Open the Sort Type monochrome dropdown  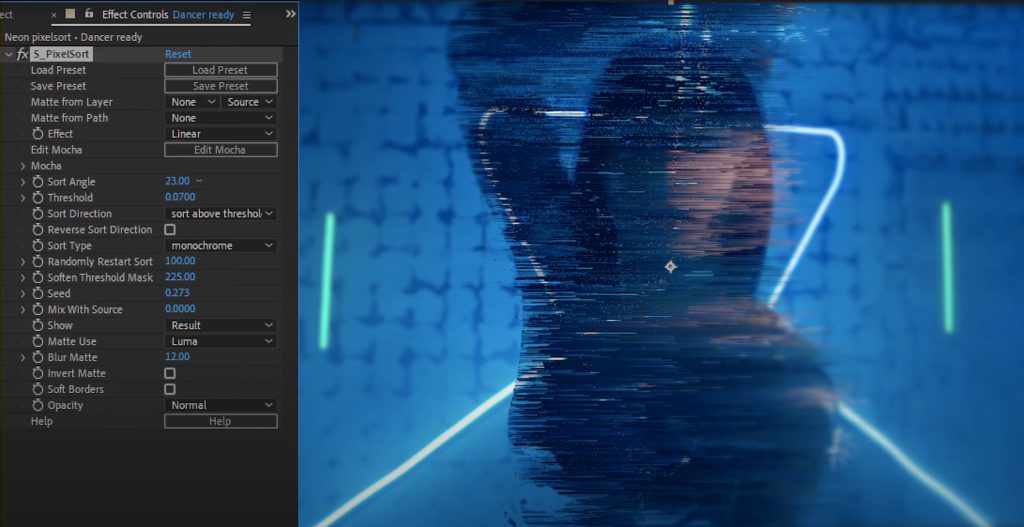tap(220, 246)
